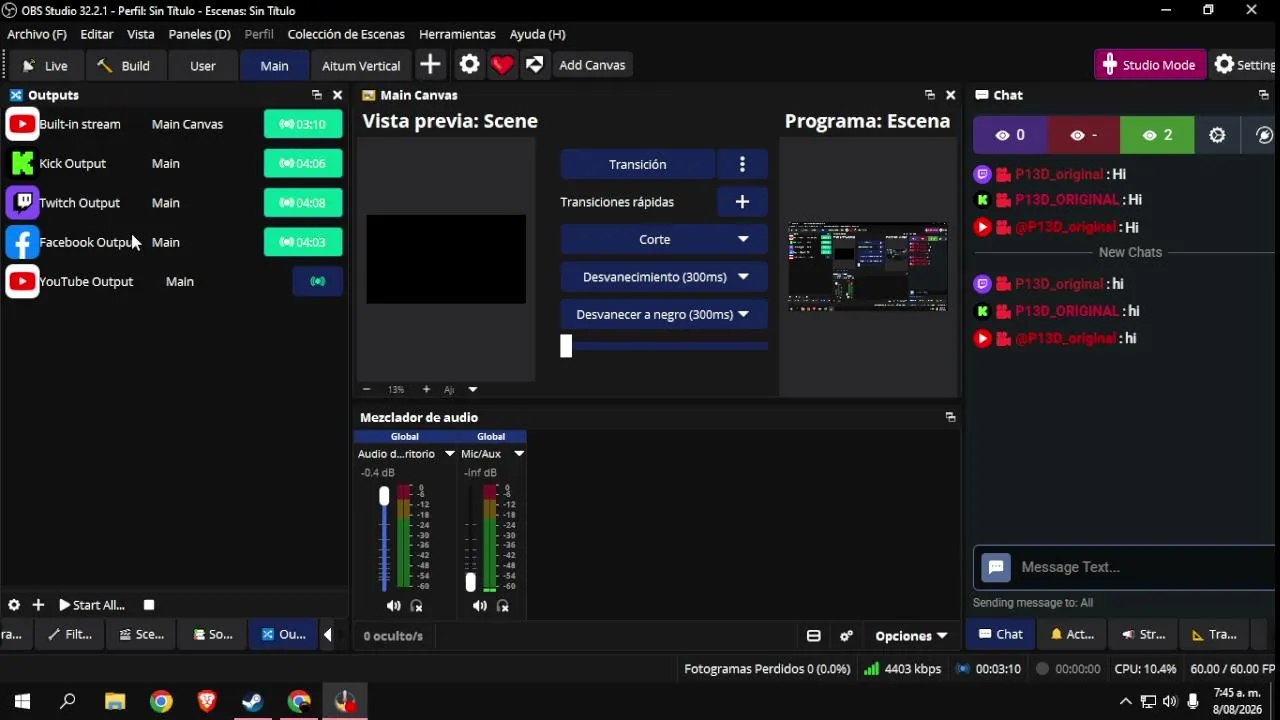Click the Windows Start button

pyautogui.click(x=23, y=701)
